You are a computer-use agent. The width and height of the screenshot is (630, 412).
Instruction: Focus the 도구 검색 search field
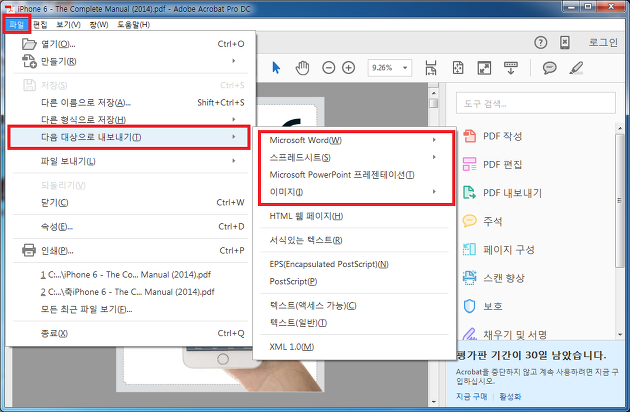point(536,103)
